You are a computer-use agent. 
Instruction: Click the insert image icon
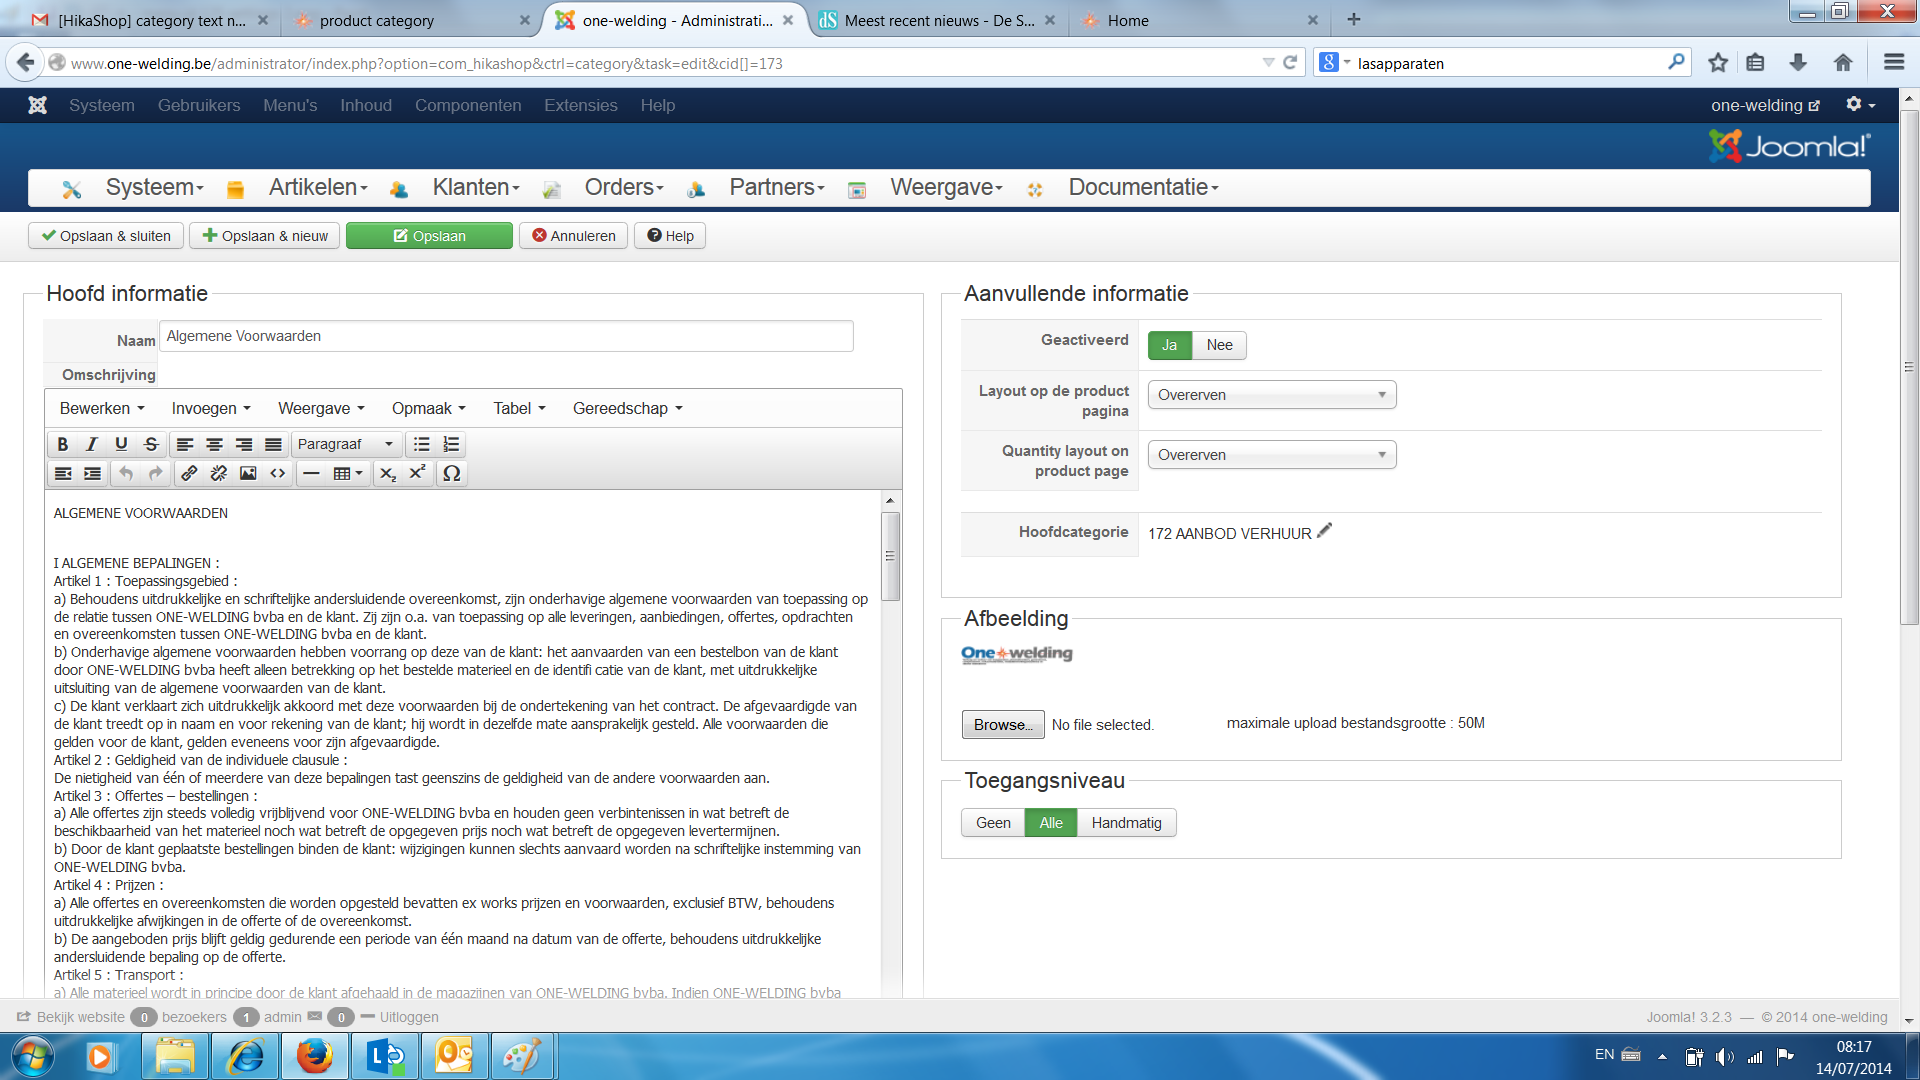click(x=248, y=473)
